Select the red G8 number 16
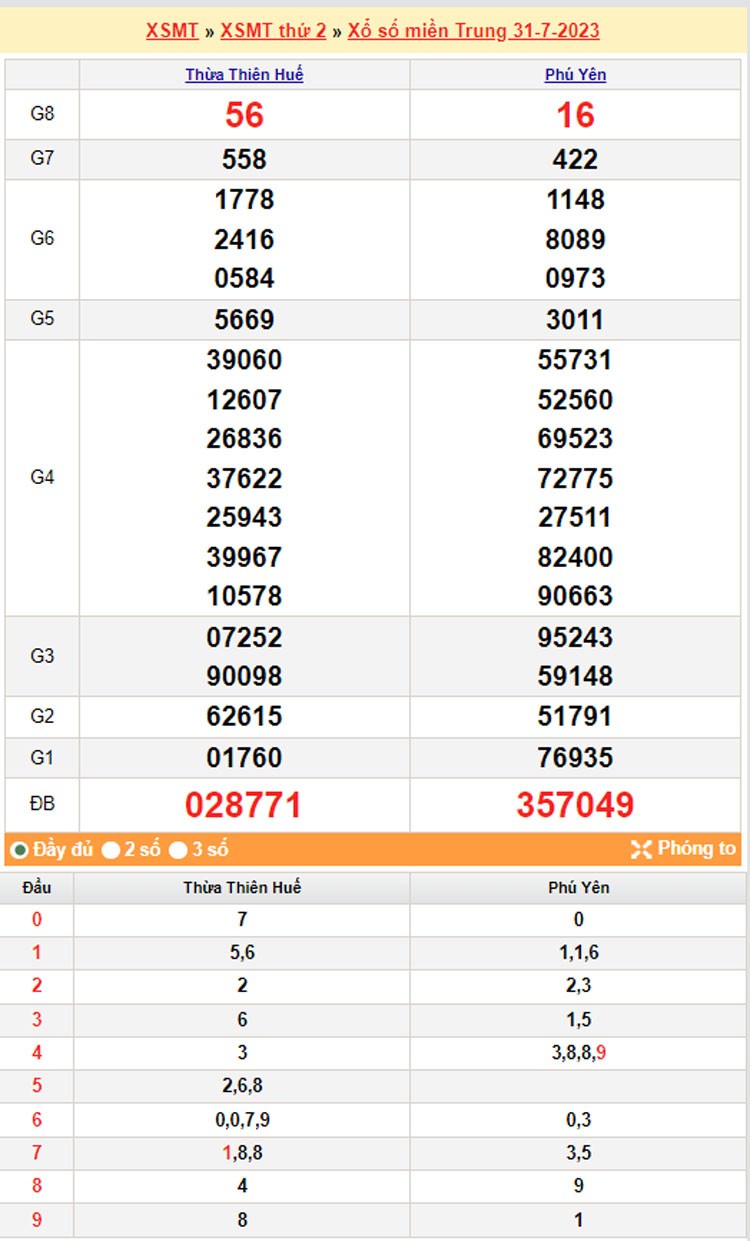750x1241 pixels. click(575, 115)
